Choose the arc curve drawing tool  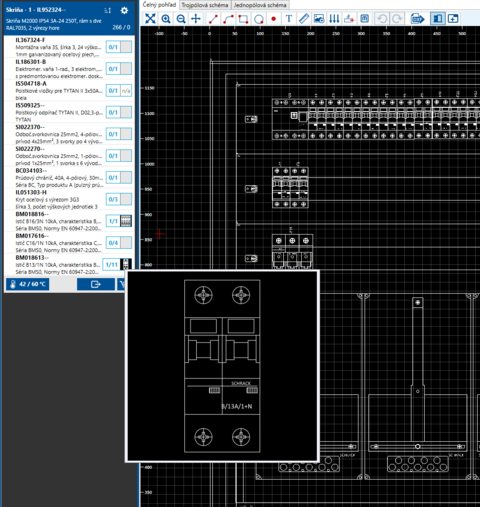[228, 19]
